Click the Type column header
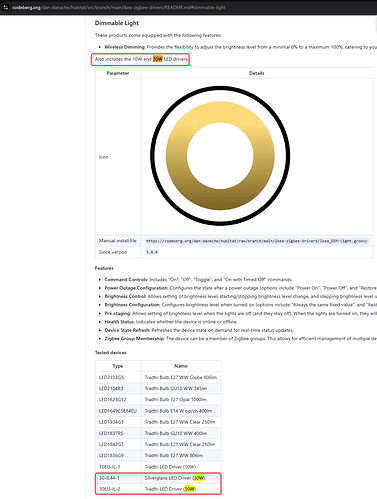377x499 pixels. click(118, 366)
